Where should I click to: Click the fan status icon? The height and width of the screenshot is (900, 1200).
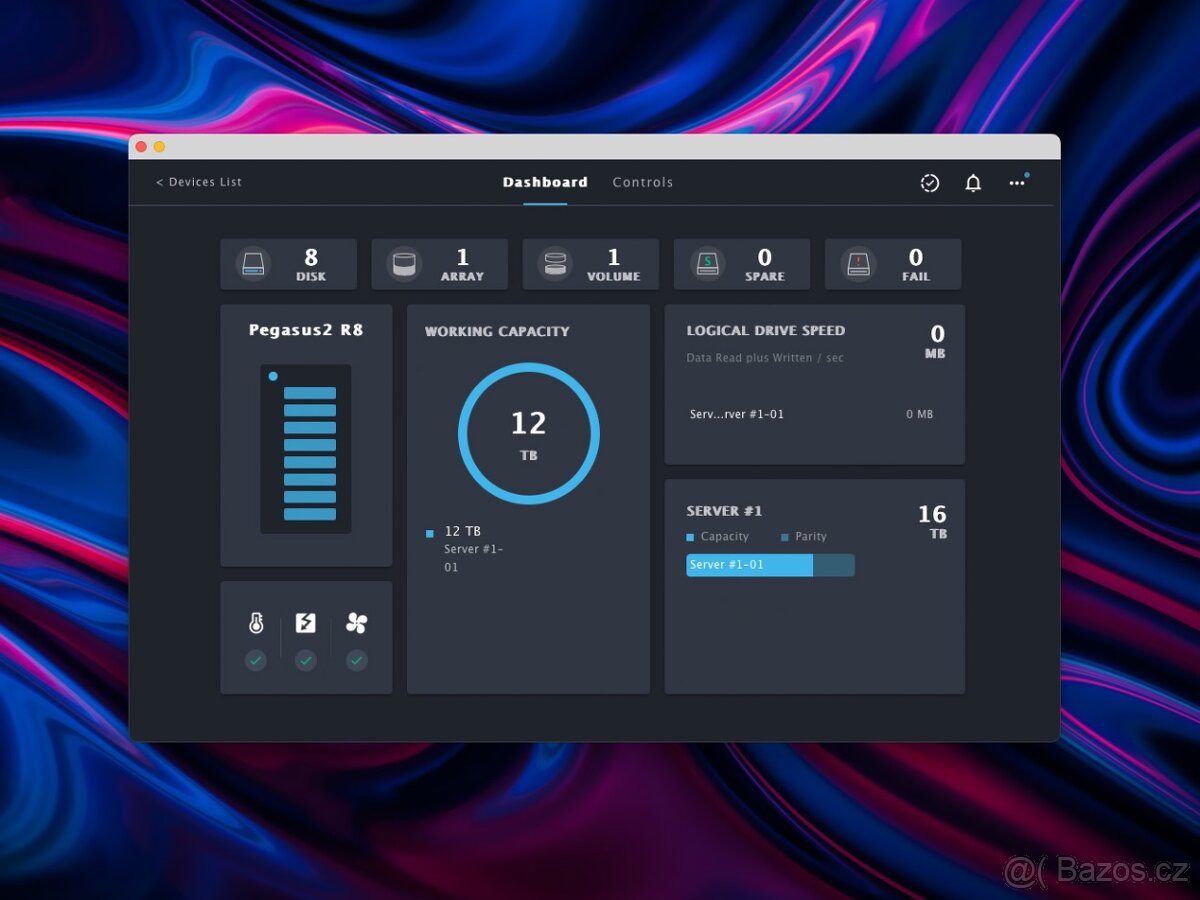(x=357, y=623)
